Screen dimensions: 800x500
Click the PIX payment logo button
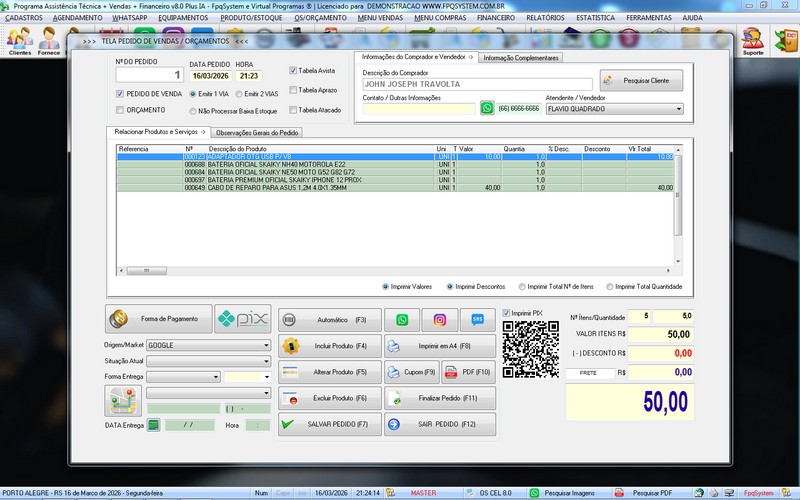click(243, 319)
